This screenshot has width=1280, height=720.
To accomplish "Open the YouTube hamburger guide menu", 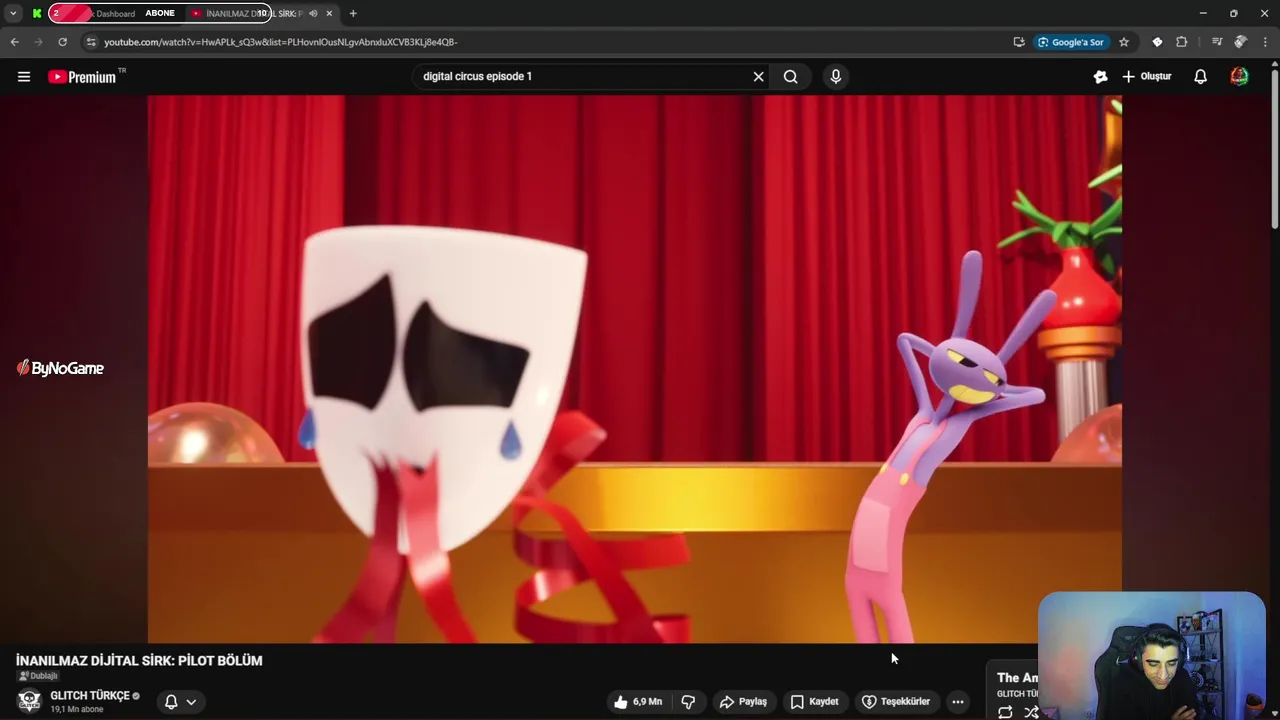I will (x=24, y=76).
